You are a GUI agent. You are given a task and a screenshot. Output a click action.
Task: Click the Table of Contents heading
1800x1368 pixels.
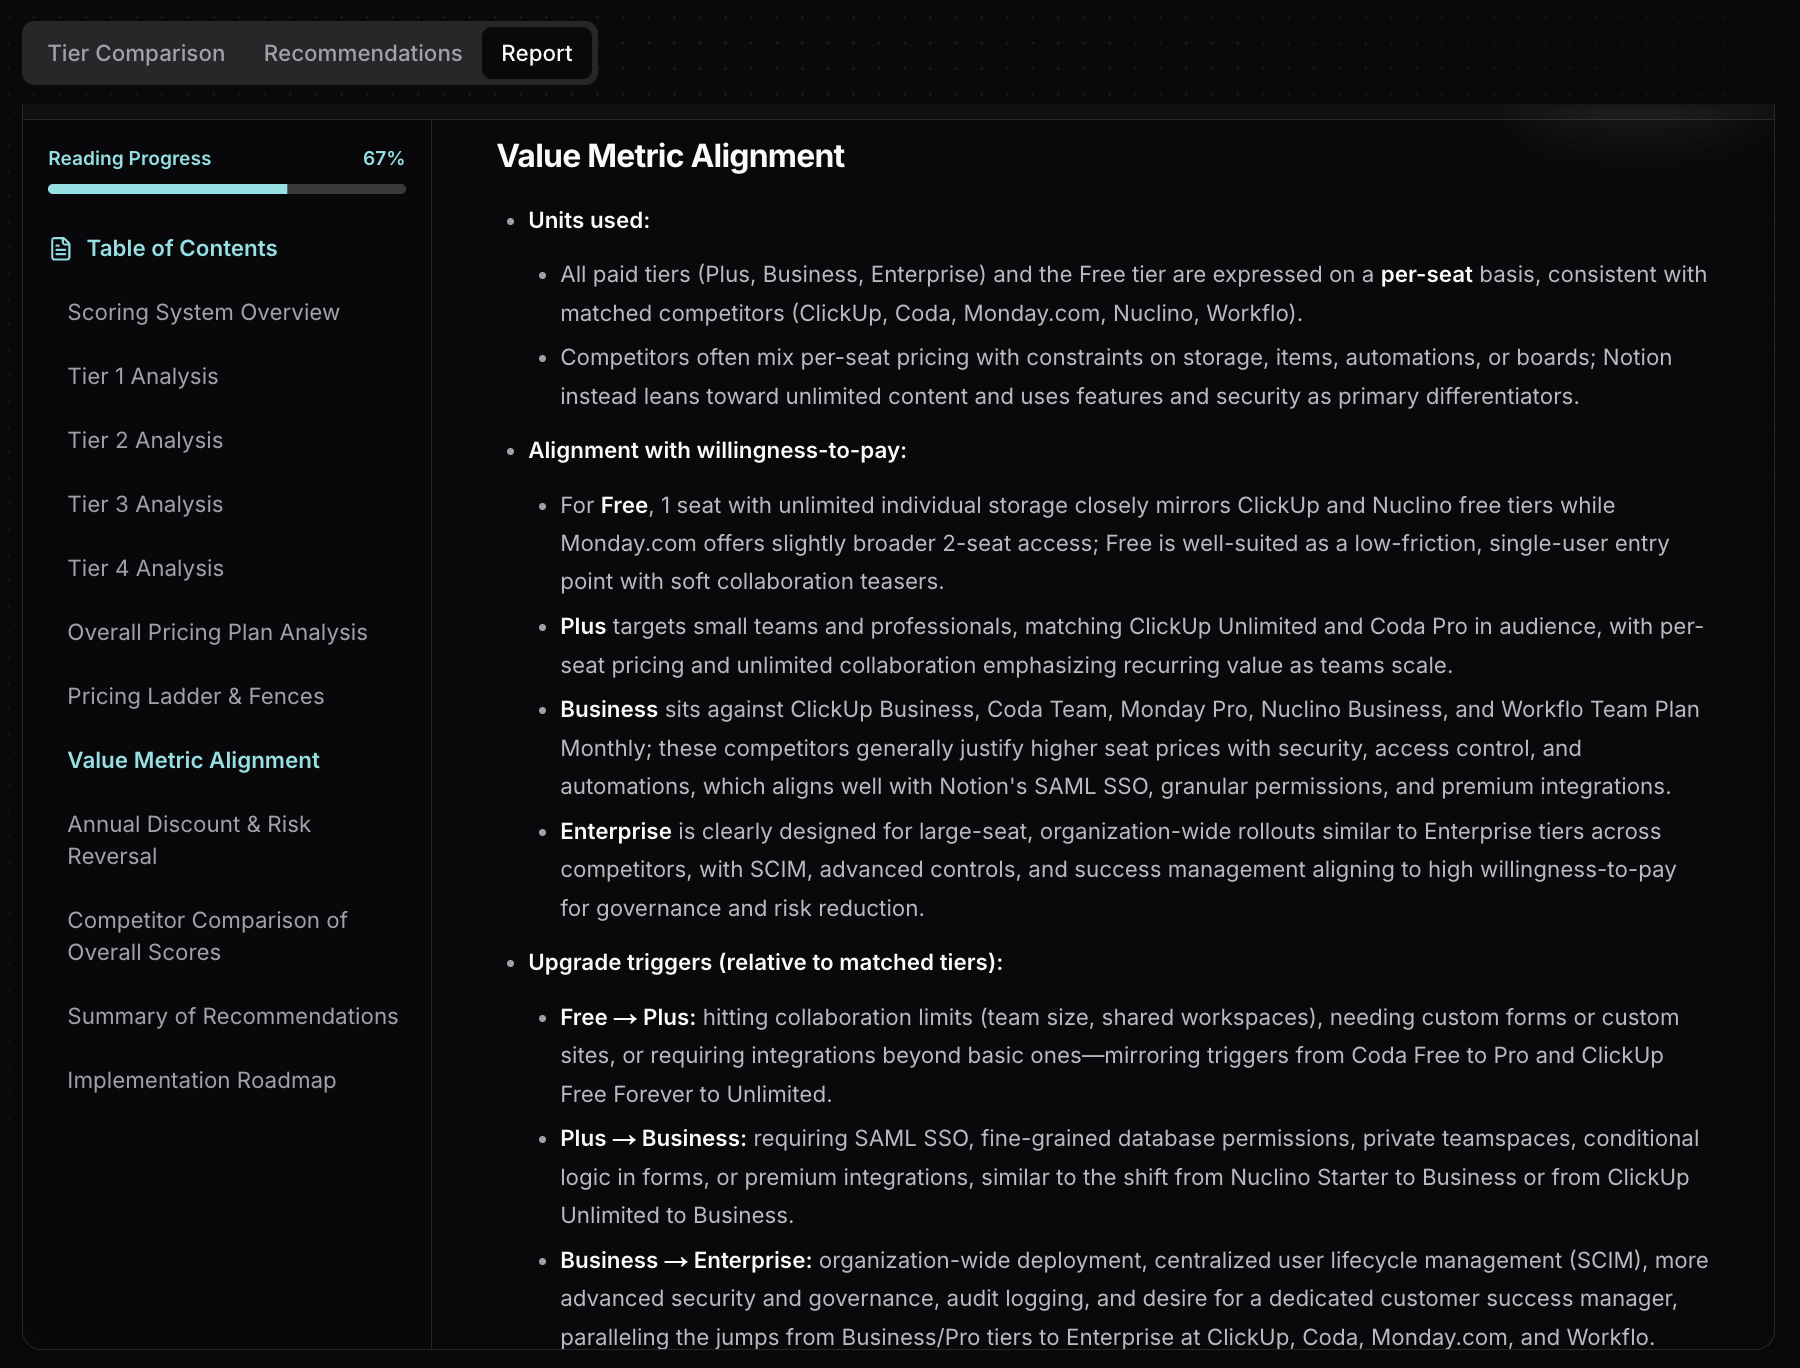181,249
